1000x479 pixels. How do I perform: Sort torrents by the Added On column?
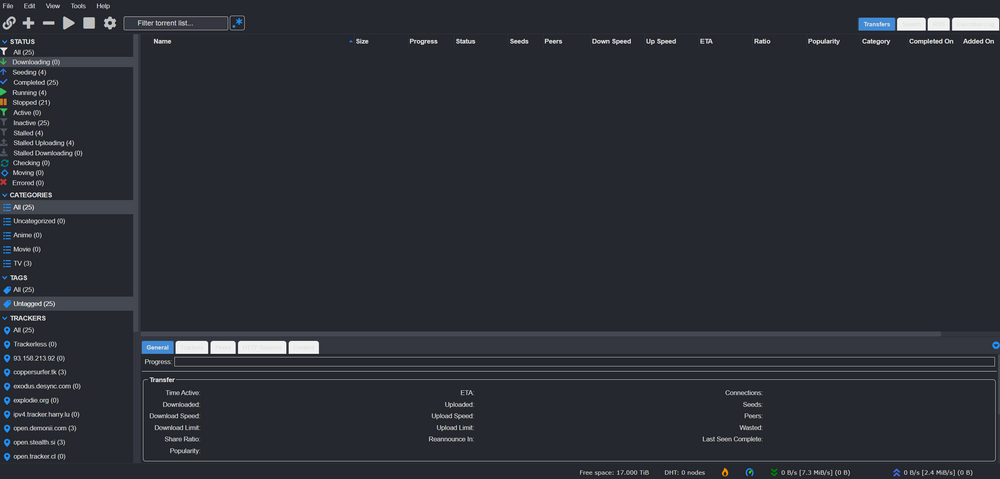pyautogui.click(x=978, y=41)
